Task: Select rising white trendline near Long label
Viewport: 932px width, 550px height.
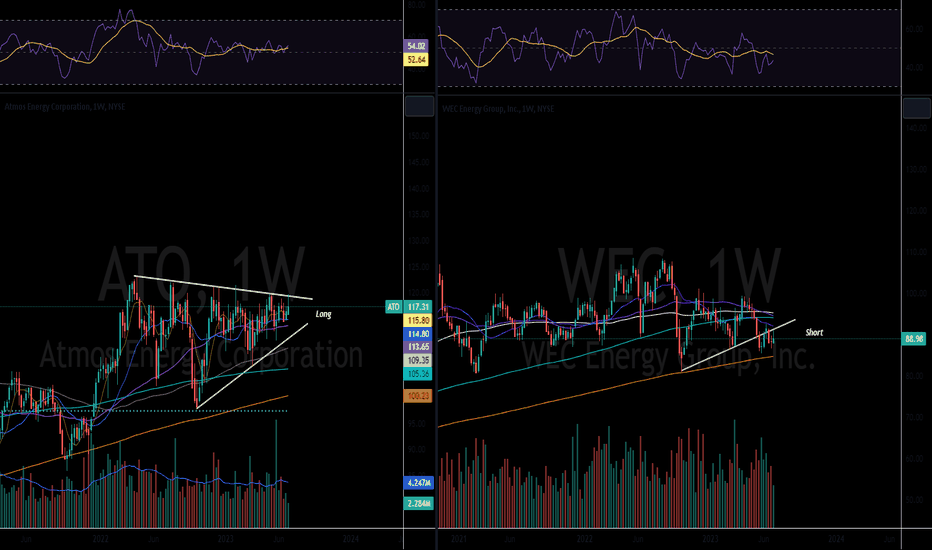Action: pyautogui.click(x=252, y=366)
